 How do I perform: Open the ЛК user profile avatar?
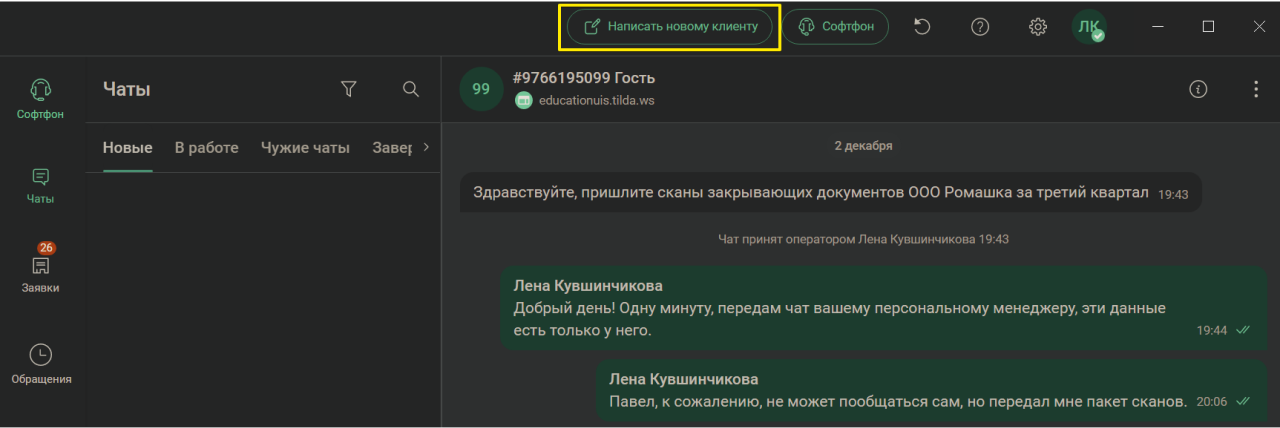tap(1089, 27)
